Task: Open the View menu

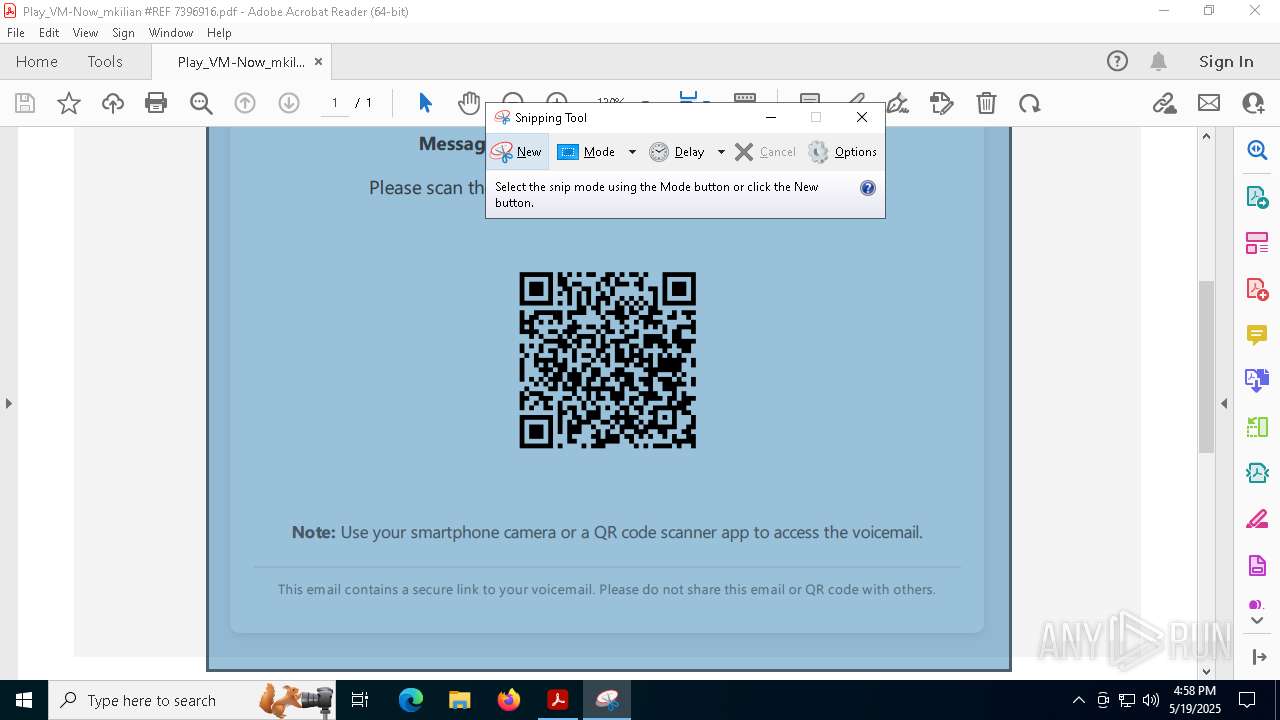Action: pyautogui.click(x=85, y=32)
